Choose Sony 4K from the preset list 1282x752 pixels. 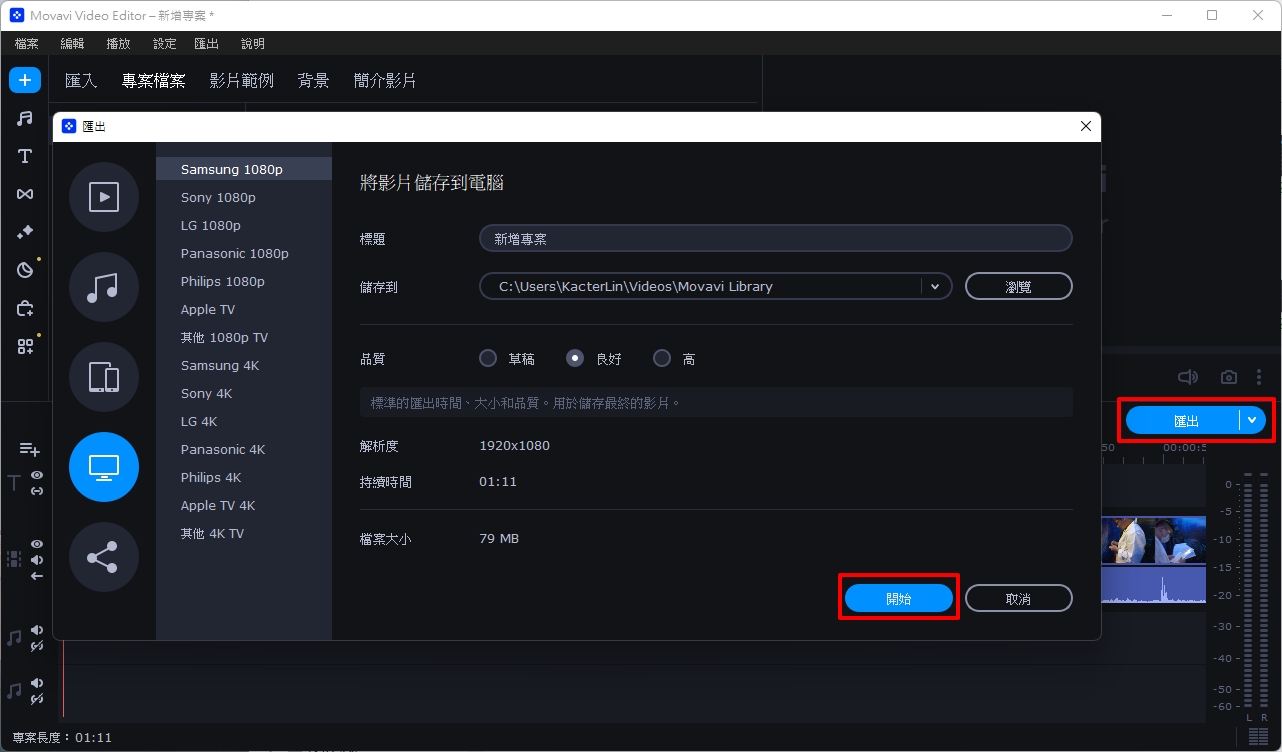click(206, 393)
